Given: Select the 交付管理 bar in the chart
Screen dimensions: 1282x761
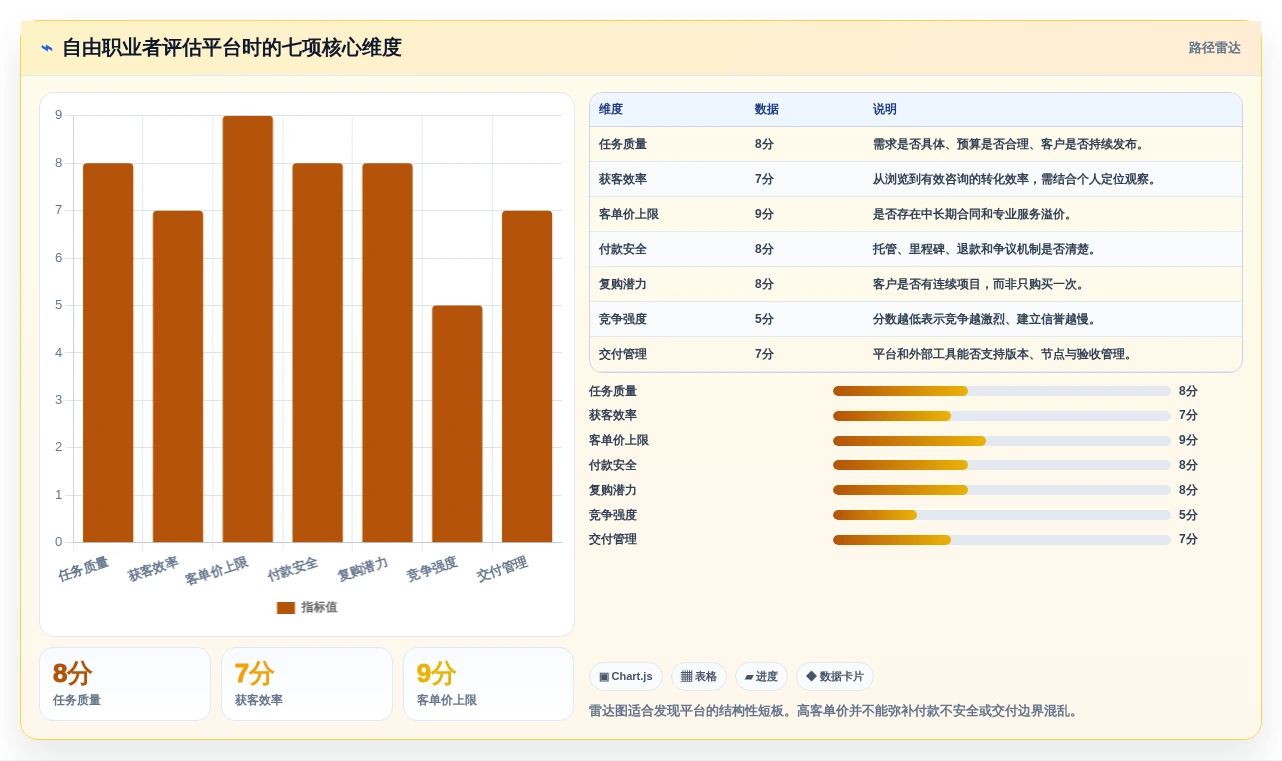Looking at the screenshot, I should tap(527, 376).
